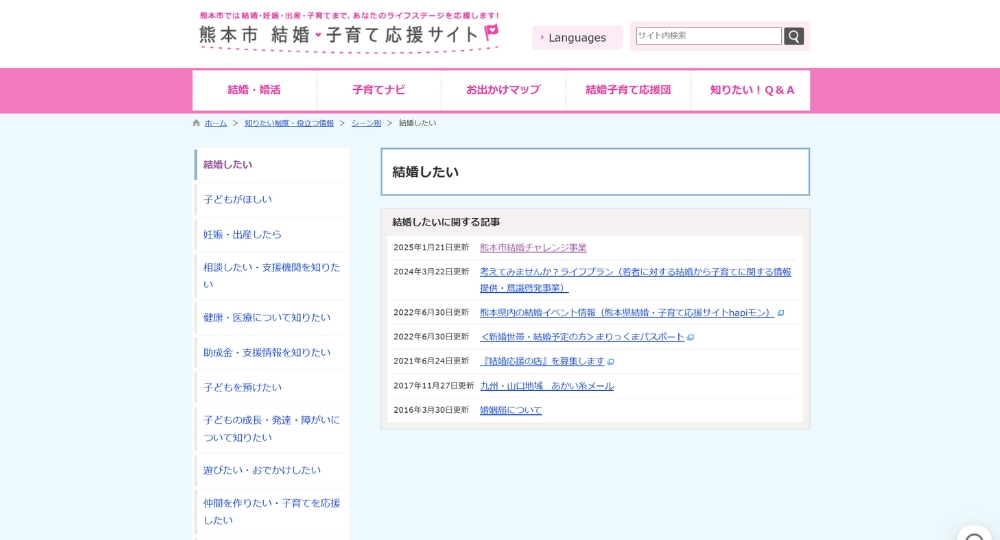Click 知りたい制度・役立つ情報 breadcrumb link
Viewport: 1000px width, 540px height.
click(289, 123)
